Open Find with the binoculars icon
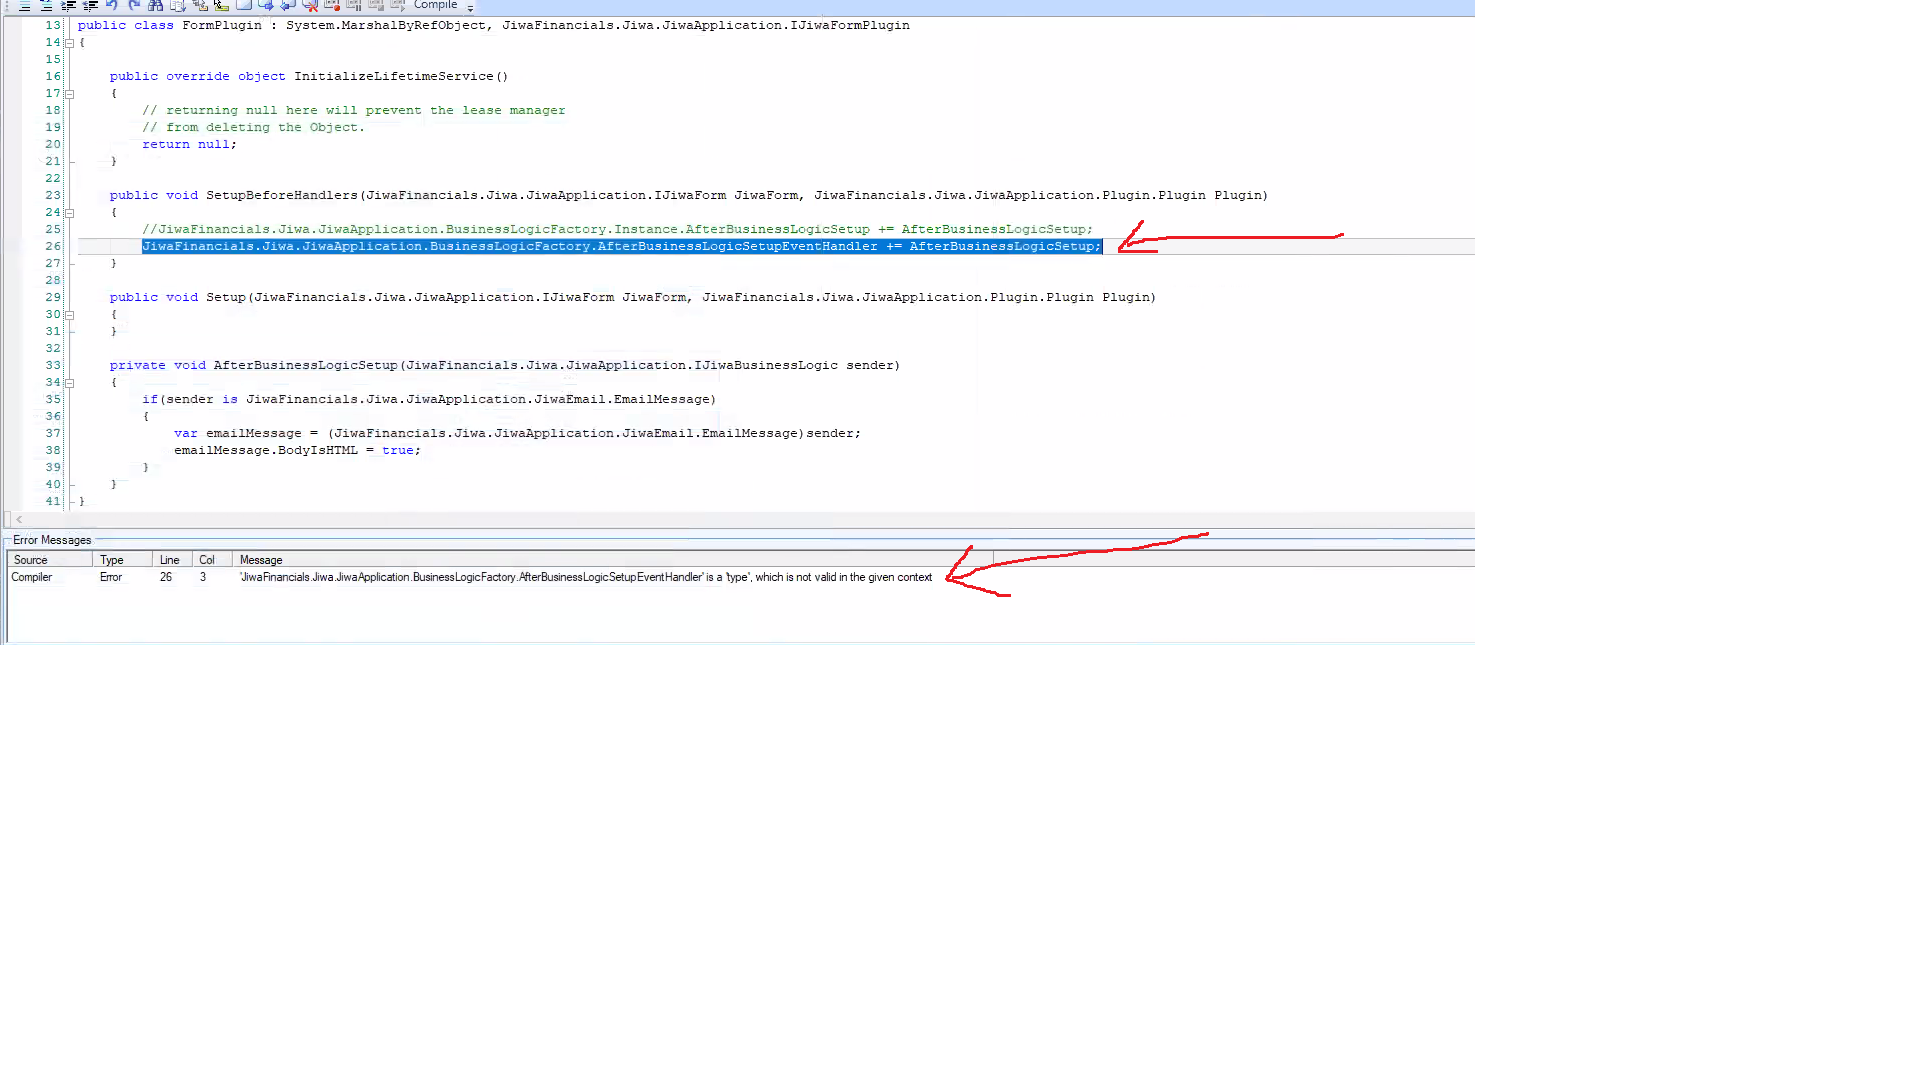The width and height of the screenshot is (1920, 1080). click(156, 5)
